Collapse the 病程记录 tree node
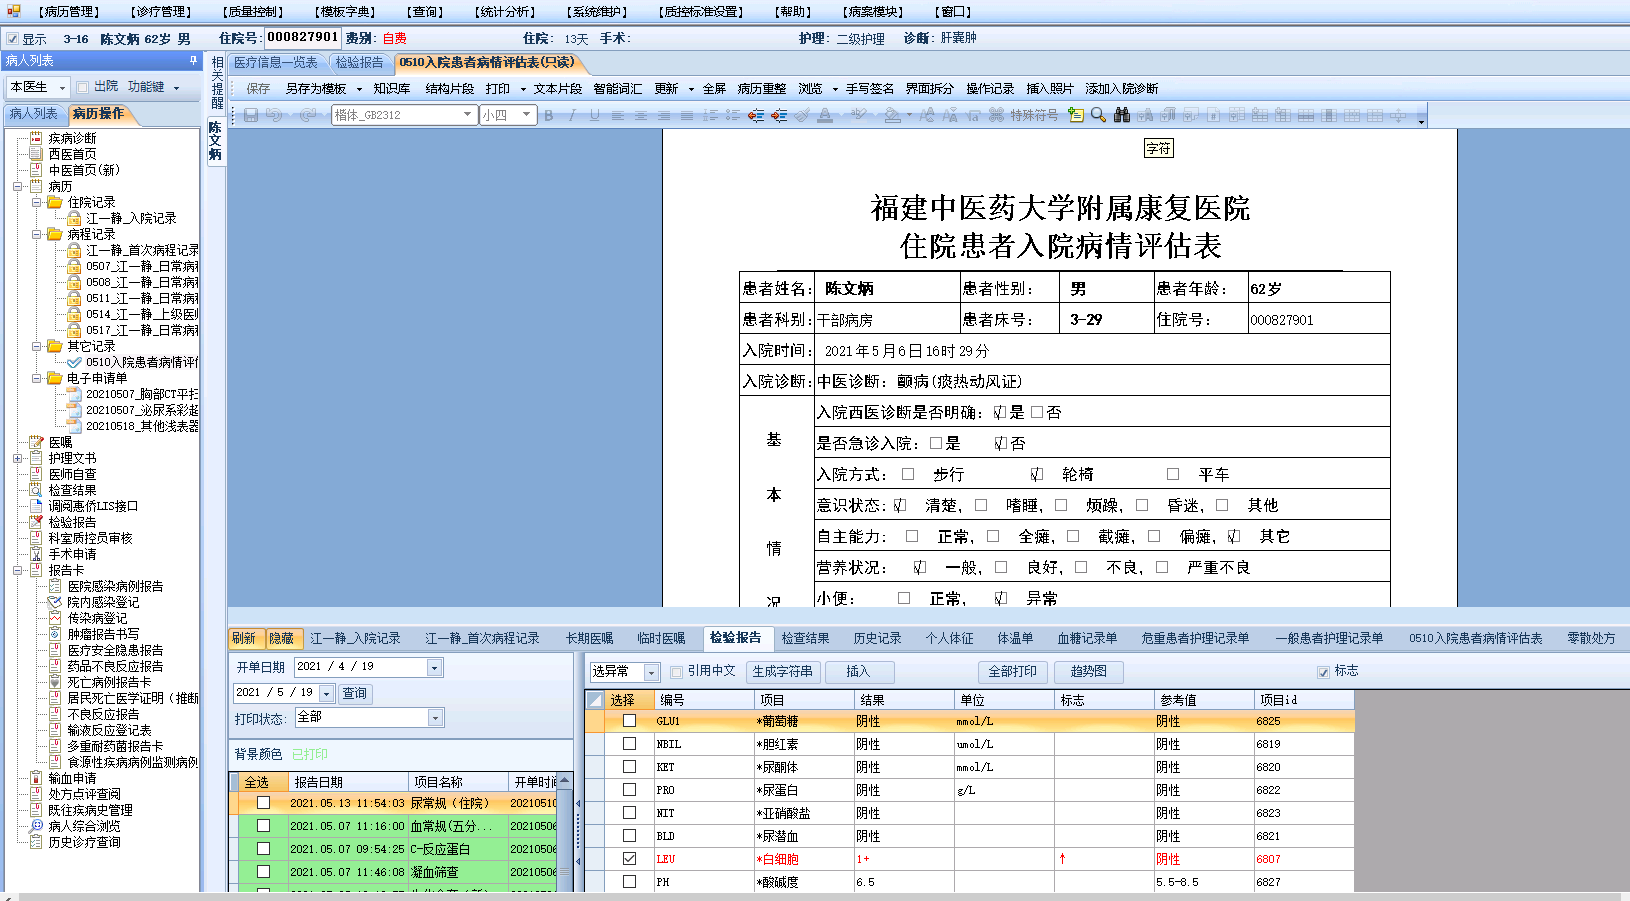Image resolution: width=1630 pixels, height=901 pixels. [x=36, y=234]
